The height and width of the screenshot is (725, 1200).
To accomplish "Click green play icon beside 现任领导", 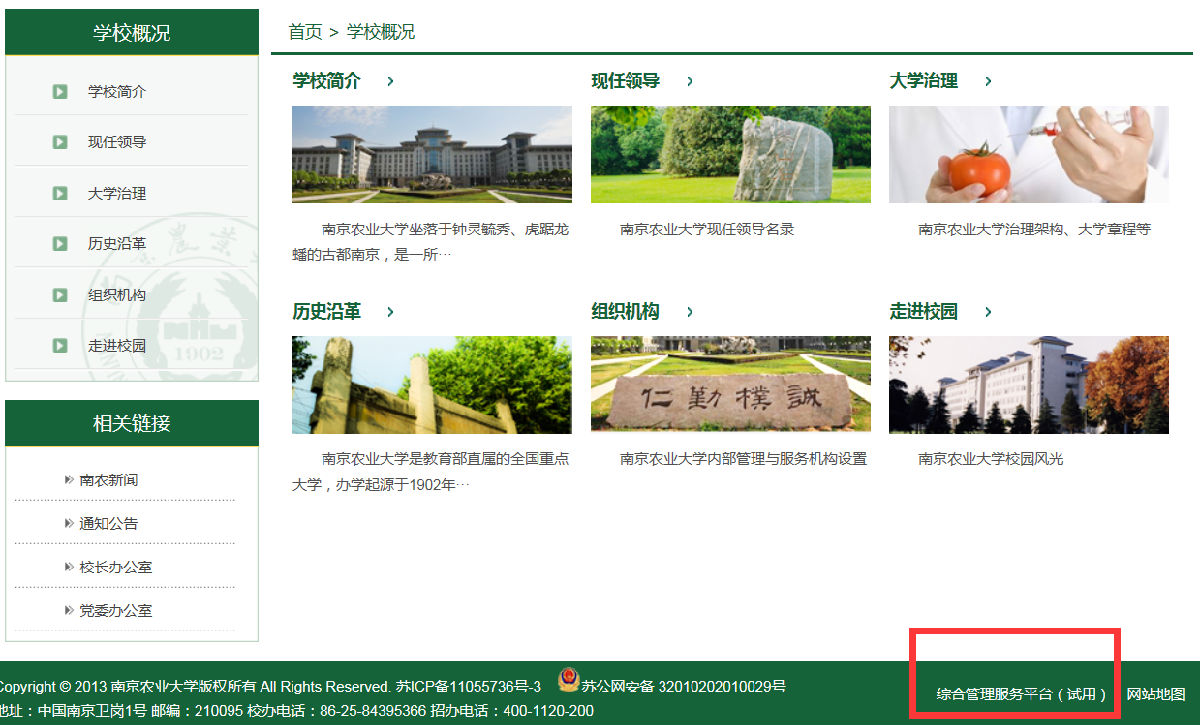I will (60, 142).
